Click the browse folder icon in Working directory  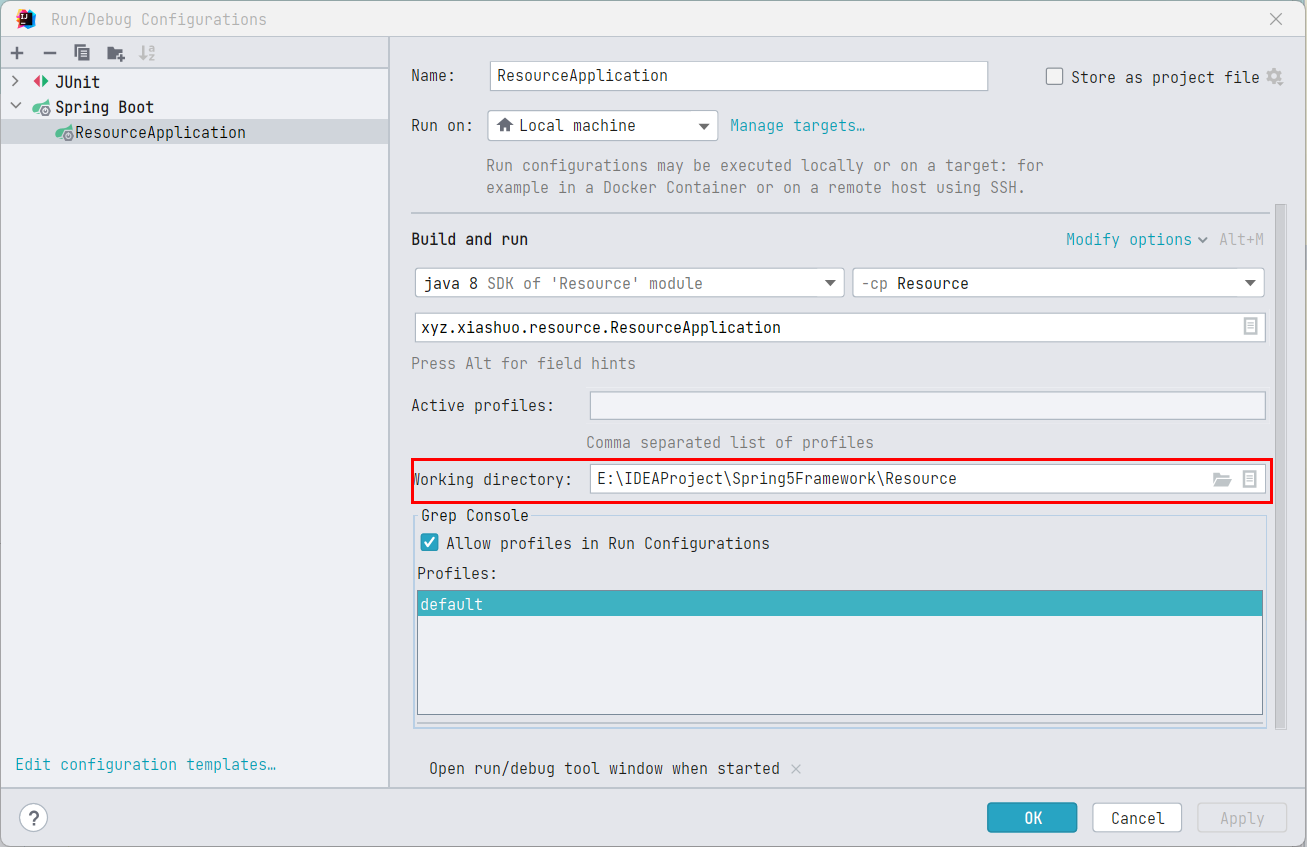pyautogui.click(x=1221, y=479)
